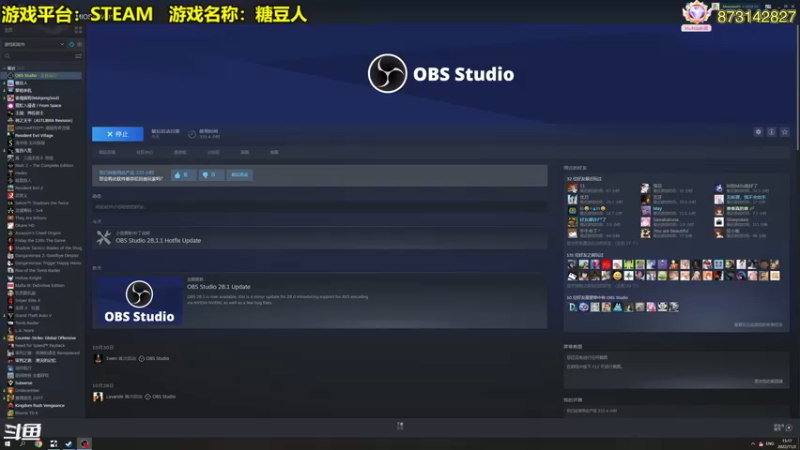
Task: Click the thumbs-up recommend button
Action: coord(183,175)
